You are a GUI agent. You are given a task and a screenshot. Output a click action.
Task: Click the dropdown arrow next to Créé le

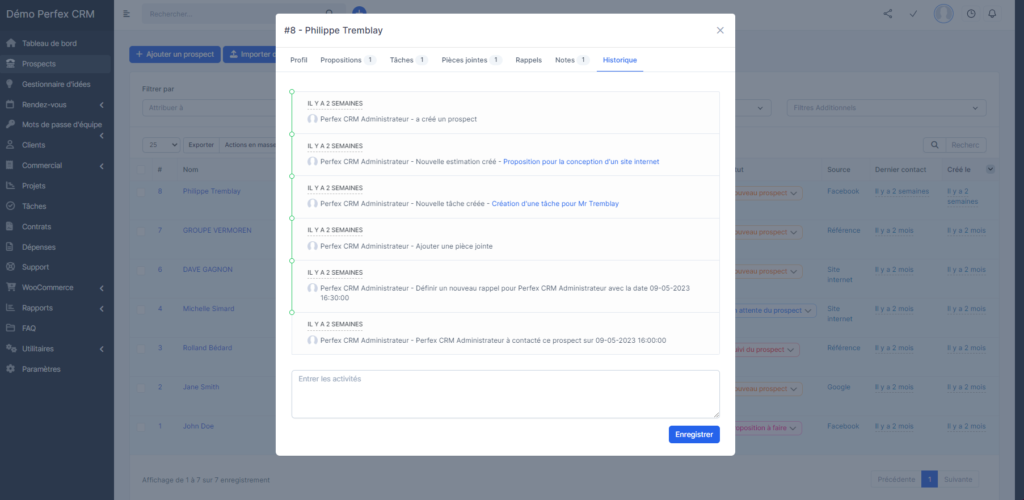tap(990, 170)
